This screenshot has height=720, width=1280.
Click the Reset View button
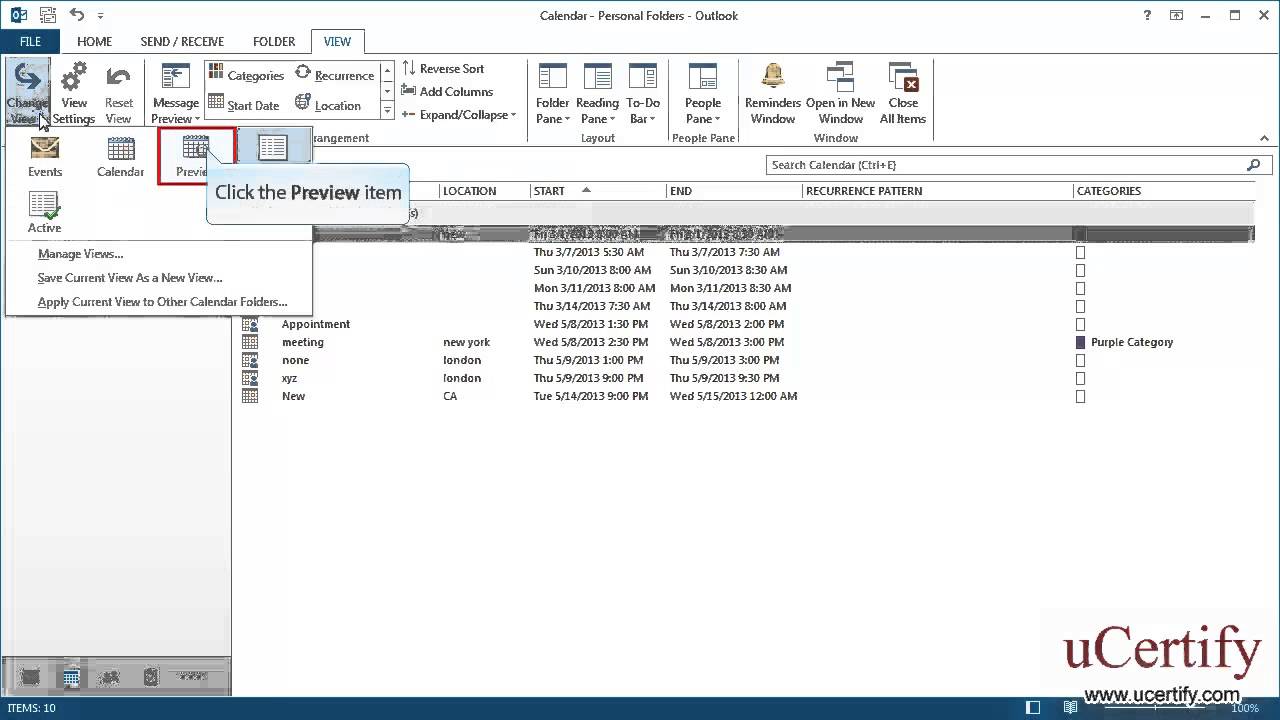(x=119, y=93)
